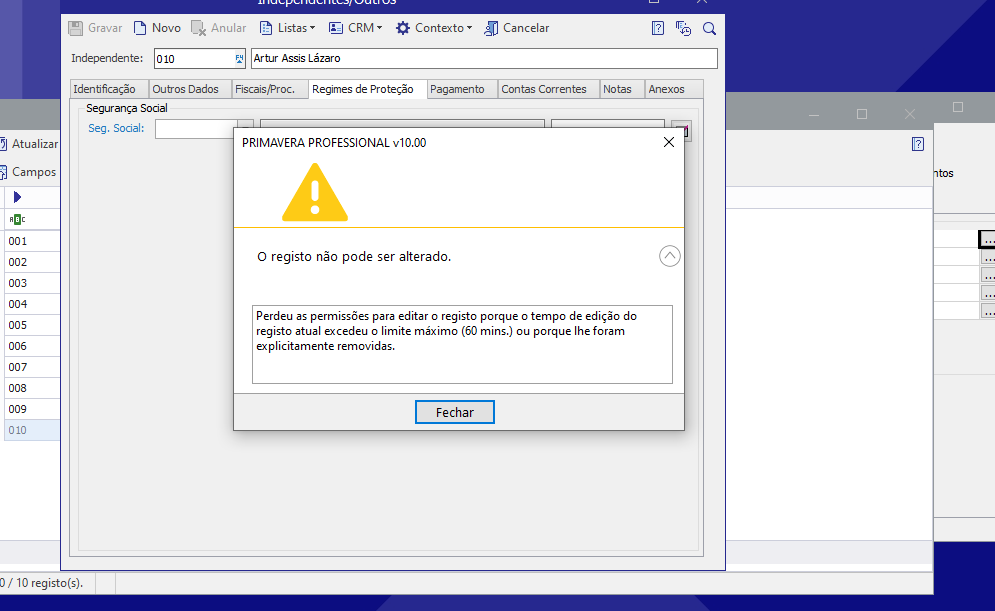
Task: Click the Anular toolbar button
Action: pos(219,28)
